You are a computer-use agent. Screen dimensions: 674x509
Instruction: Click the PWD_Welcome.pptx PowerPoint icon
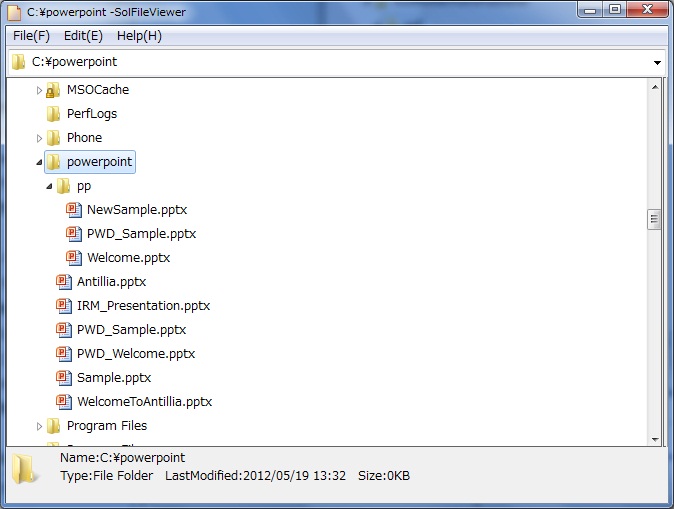(x=64, y=354)
